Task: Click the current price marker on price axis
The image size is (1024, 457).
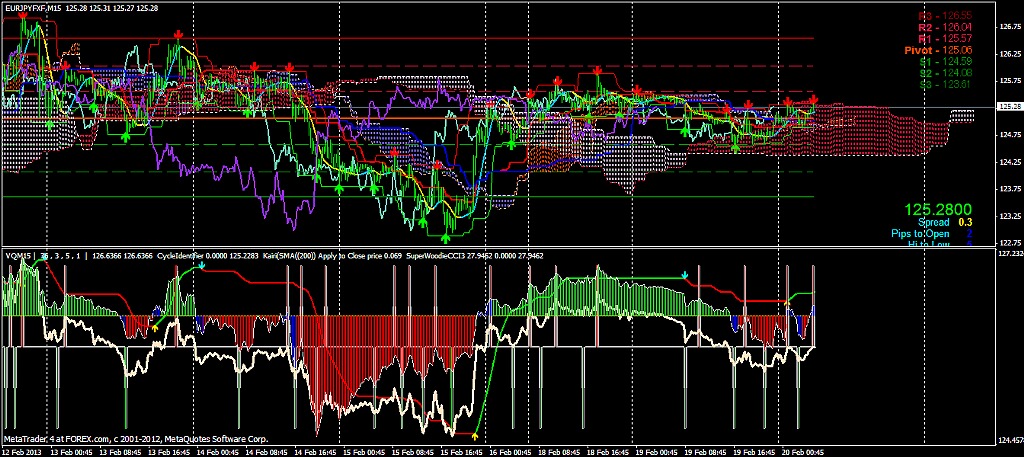Action: (x=1008, y=106)
